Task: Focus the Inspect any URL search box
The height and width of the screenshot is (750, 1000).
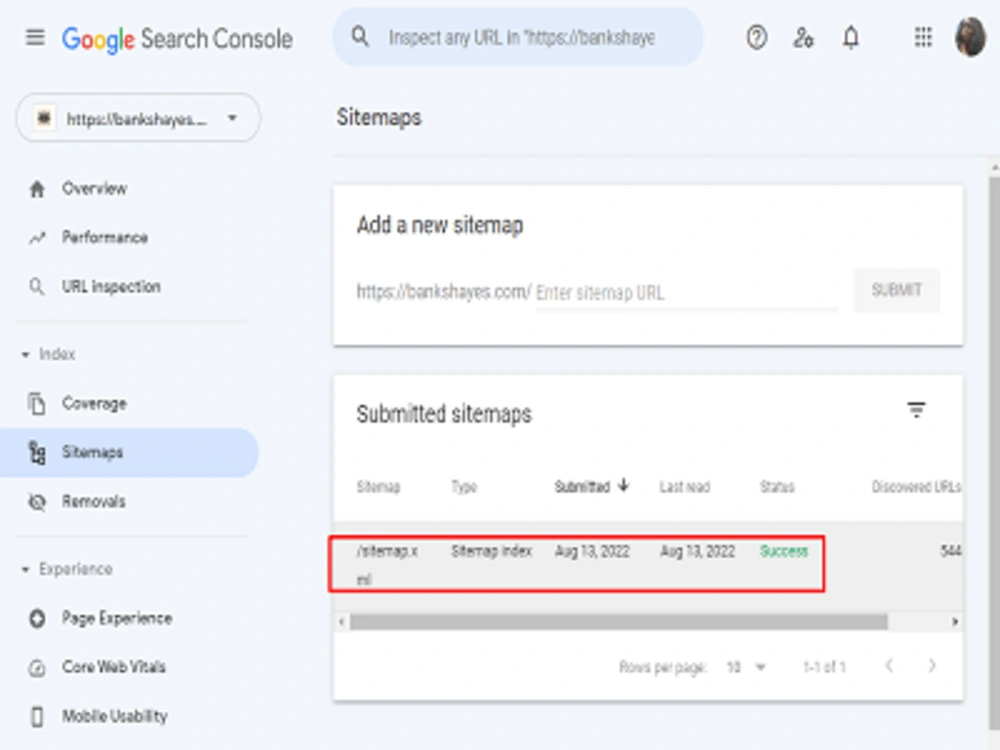Action: 518,37
